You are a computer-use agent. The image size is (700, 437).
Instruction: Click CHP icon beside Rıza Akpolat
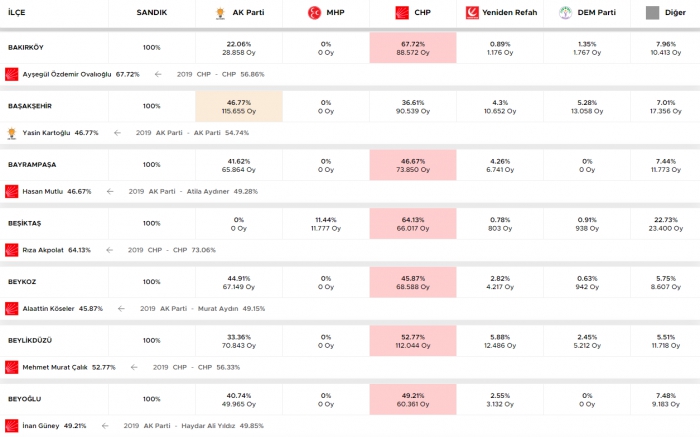(12, 250)
